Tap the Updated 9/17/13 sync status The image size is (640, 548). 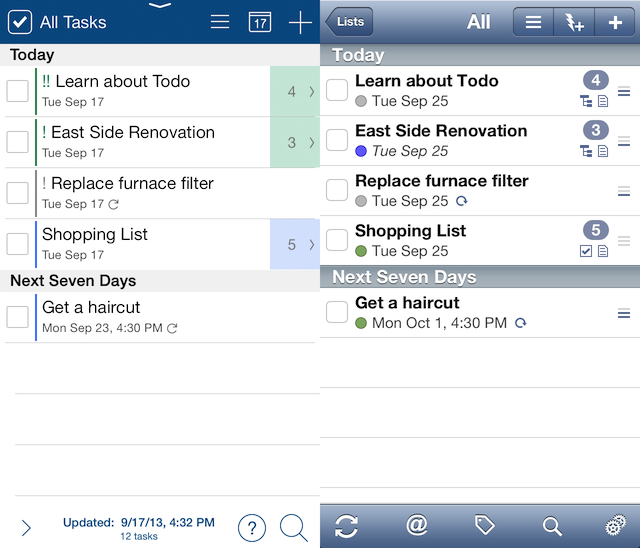[139, 523]
